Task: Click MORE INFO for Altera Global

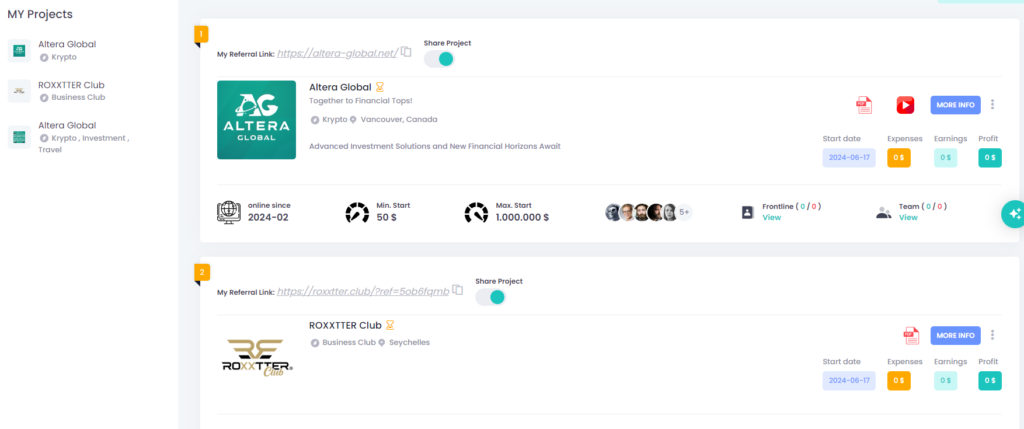Action: pyautogui.click(x=955, y=105)
